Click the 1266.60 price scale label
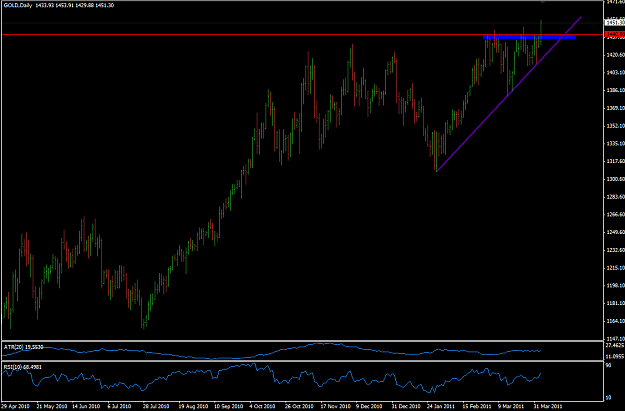The height and width of the screenshot is (411, 625). (x=616, y=214)
